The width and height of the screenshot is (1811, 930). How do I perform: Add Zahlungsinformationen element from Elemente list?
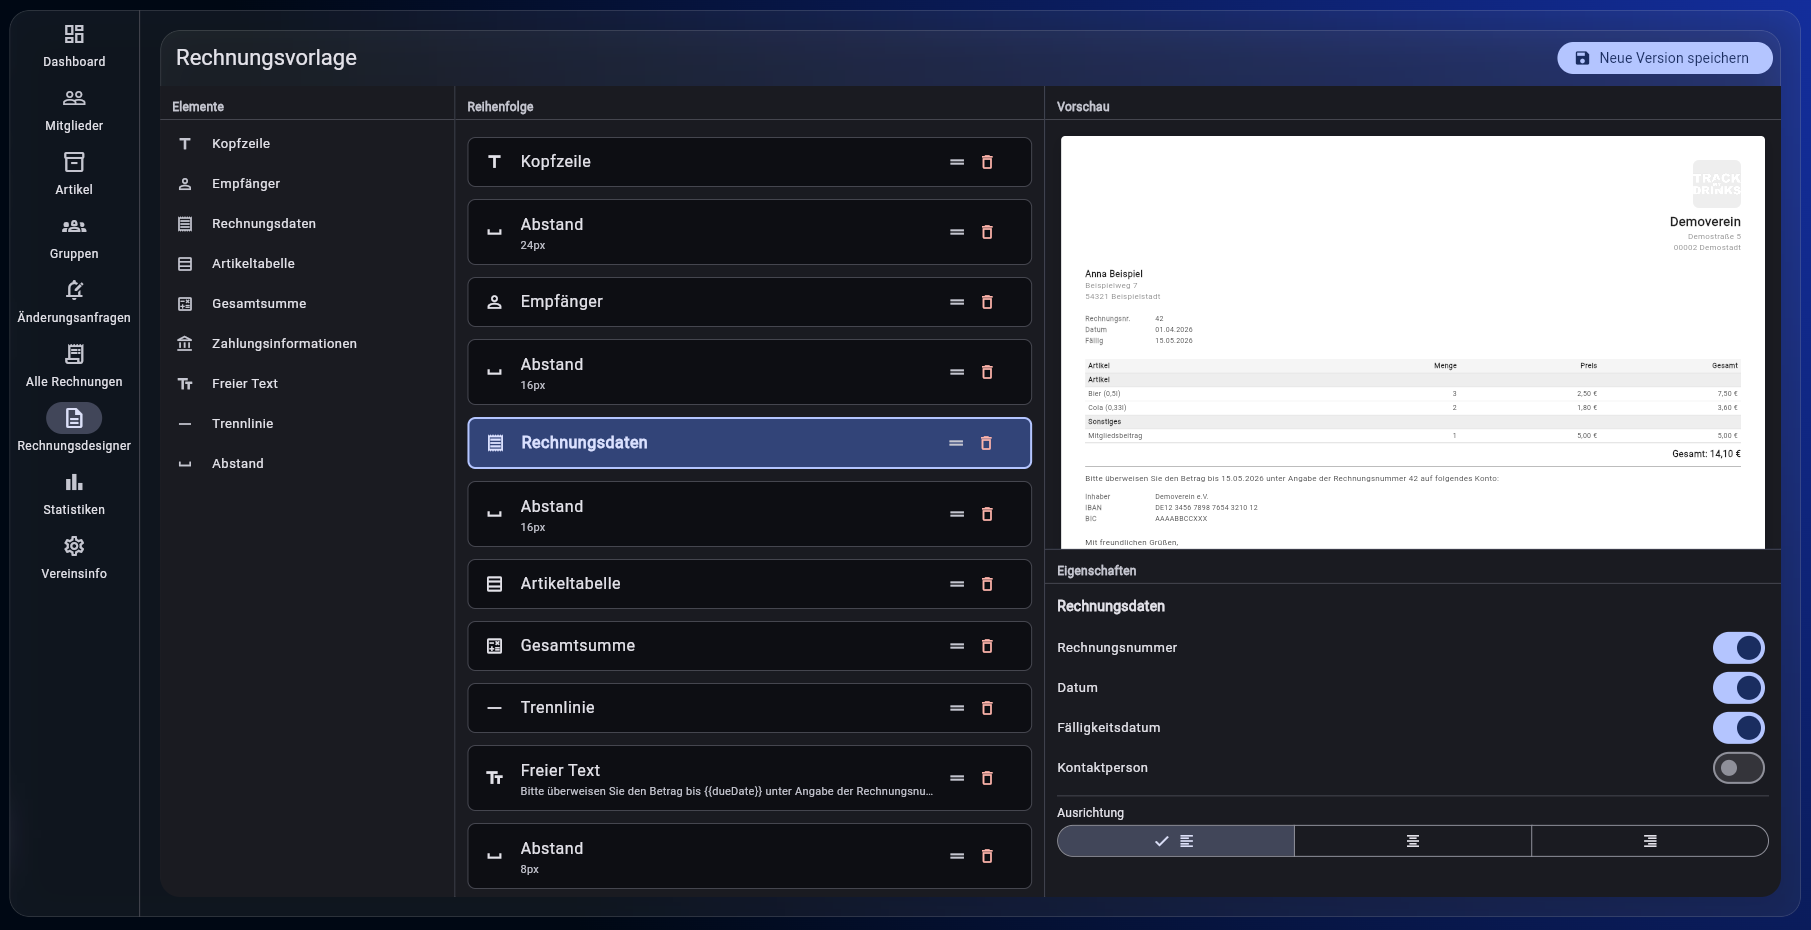[284, 344]
